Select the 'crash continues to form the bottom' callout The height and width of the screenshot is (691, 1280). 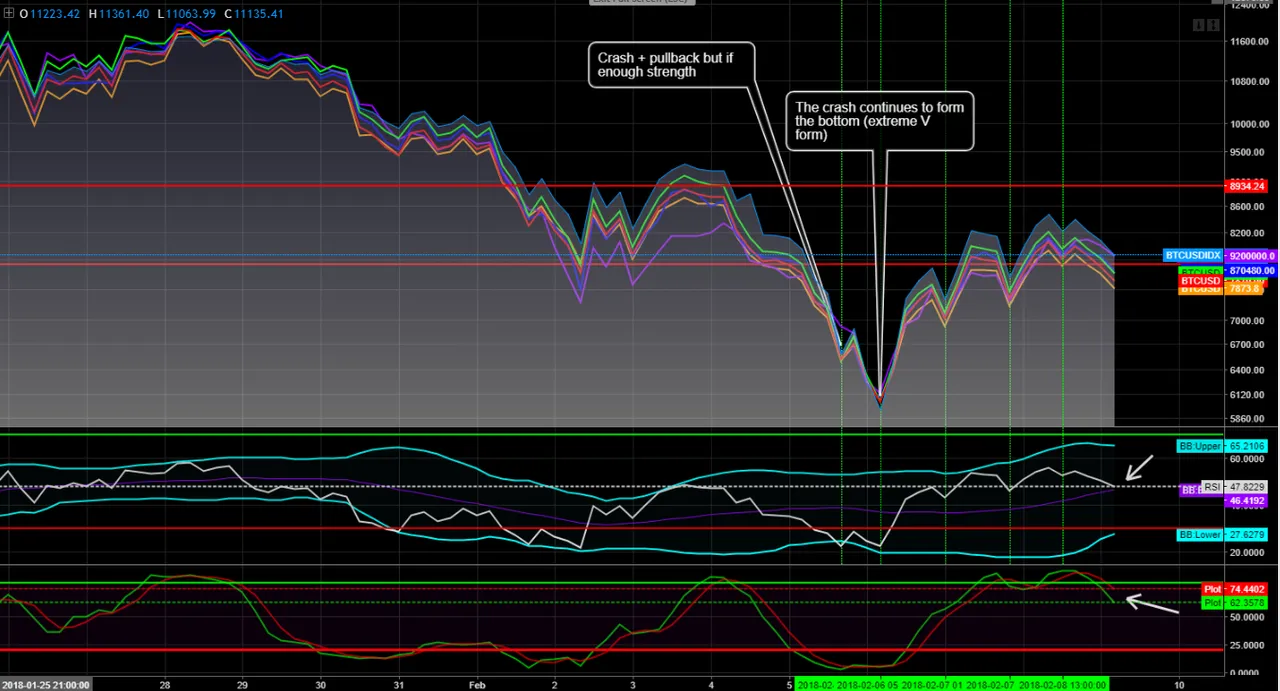[880, 121]
